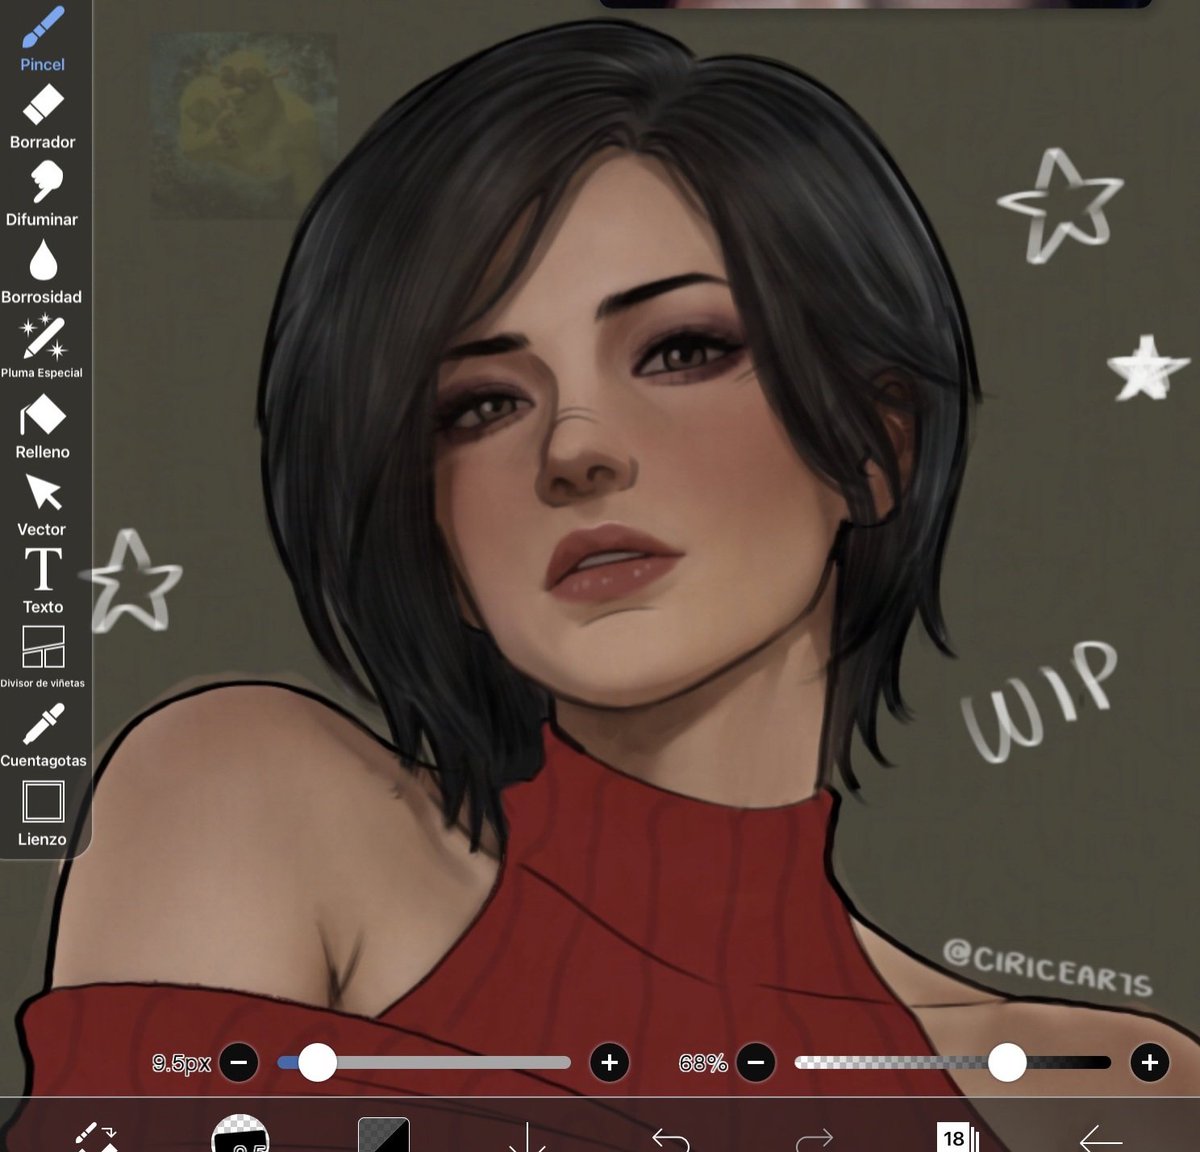This screenshot has height=1152, width=1200.
Task: Switch between brush and eraser icon
Action: coord(97,1138)
